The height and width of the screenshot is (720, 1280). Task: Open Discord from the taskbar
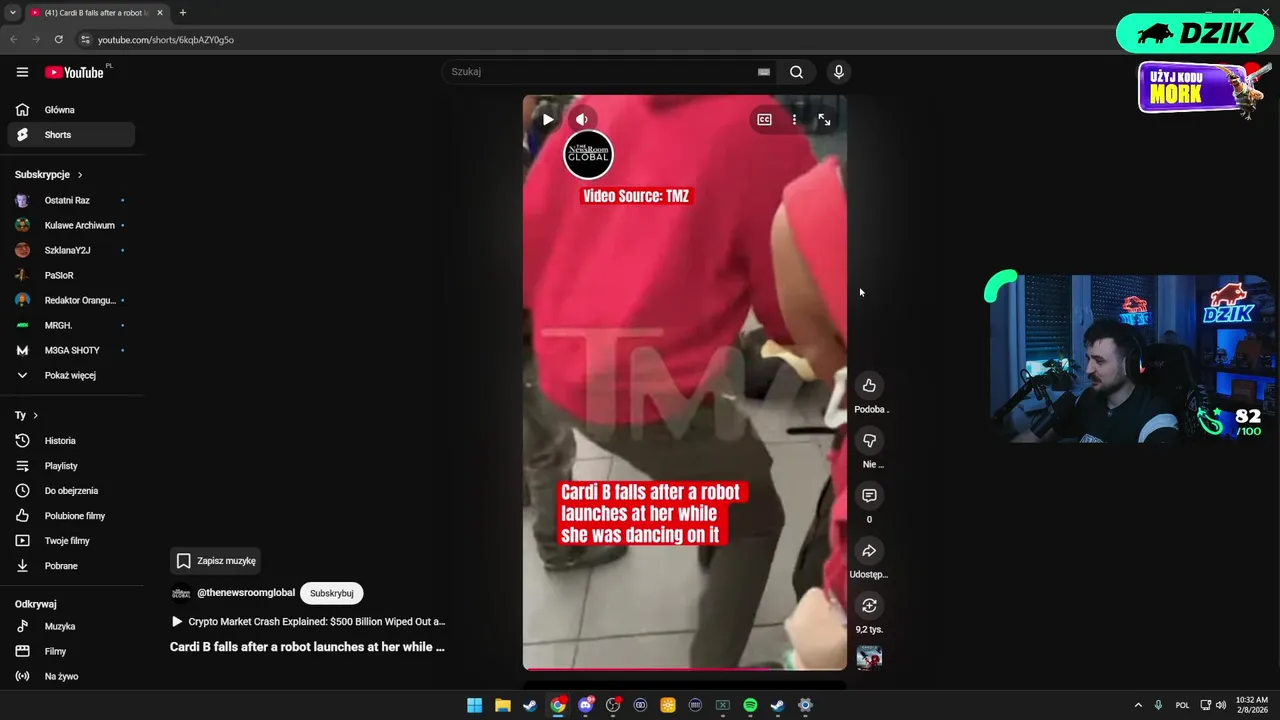click(x=585, y=705)
